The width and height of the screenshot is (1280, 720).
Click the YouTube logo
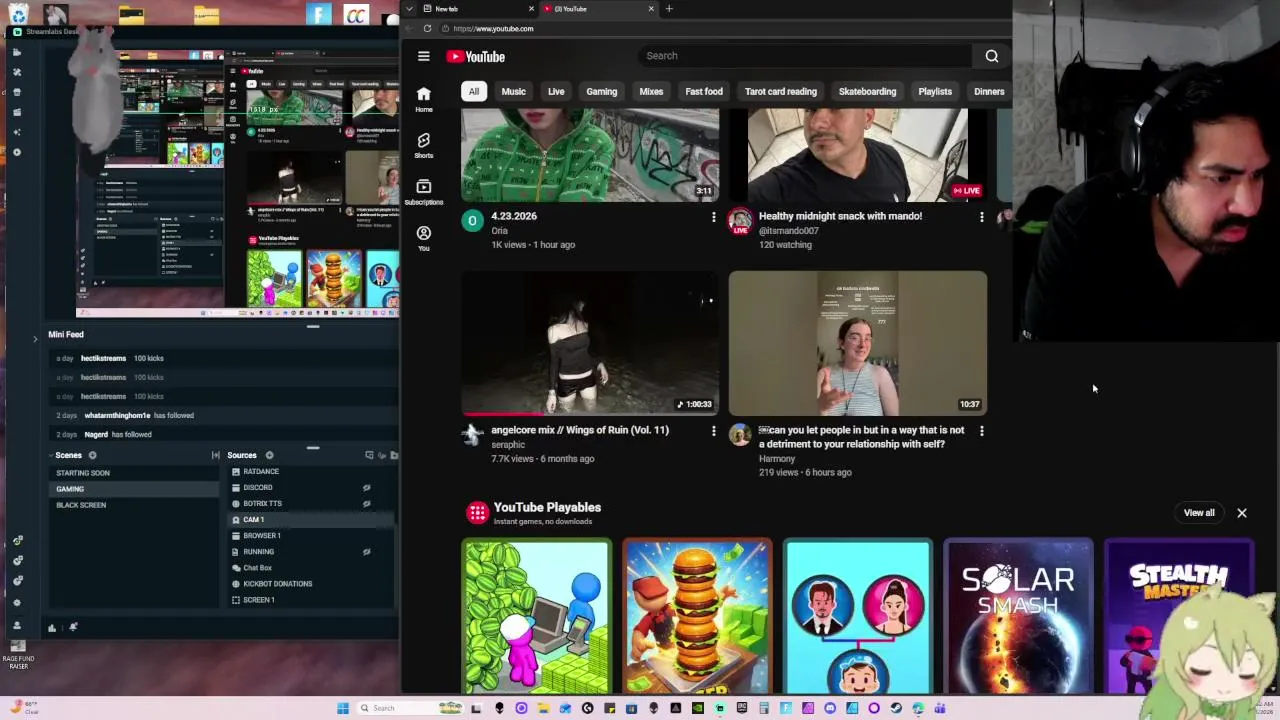coord(476,57)
